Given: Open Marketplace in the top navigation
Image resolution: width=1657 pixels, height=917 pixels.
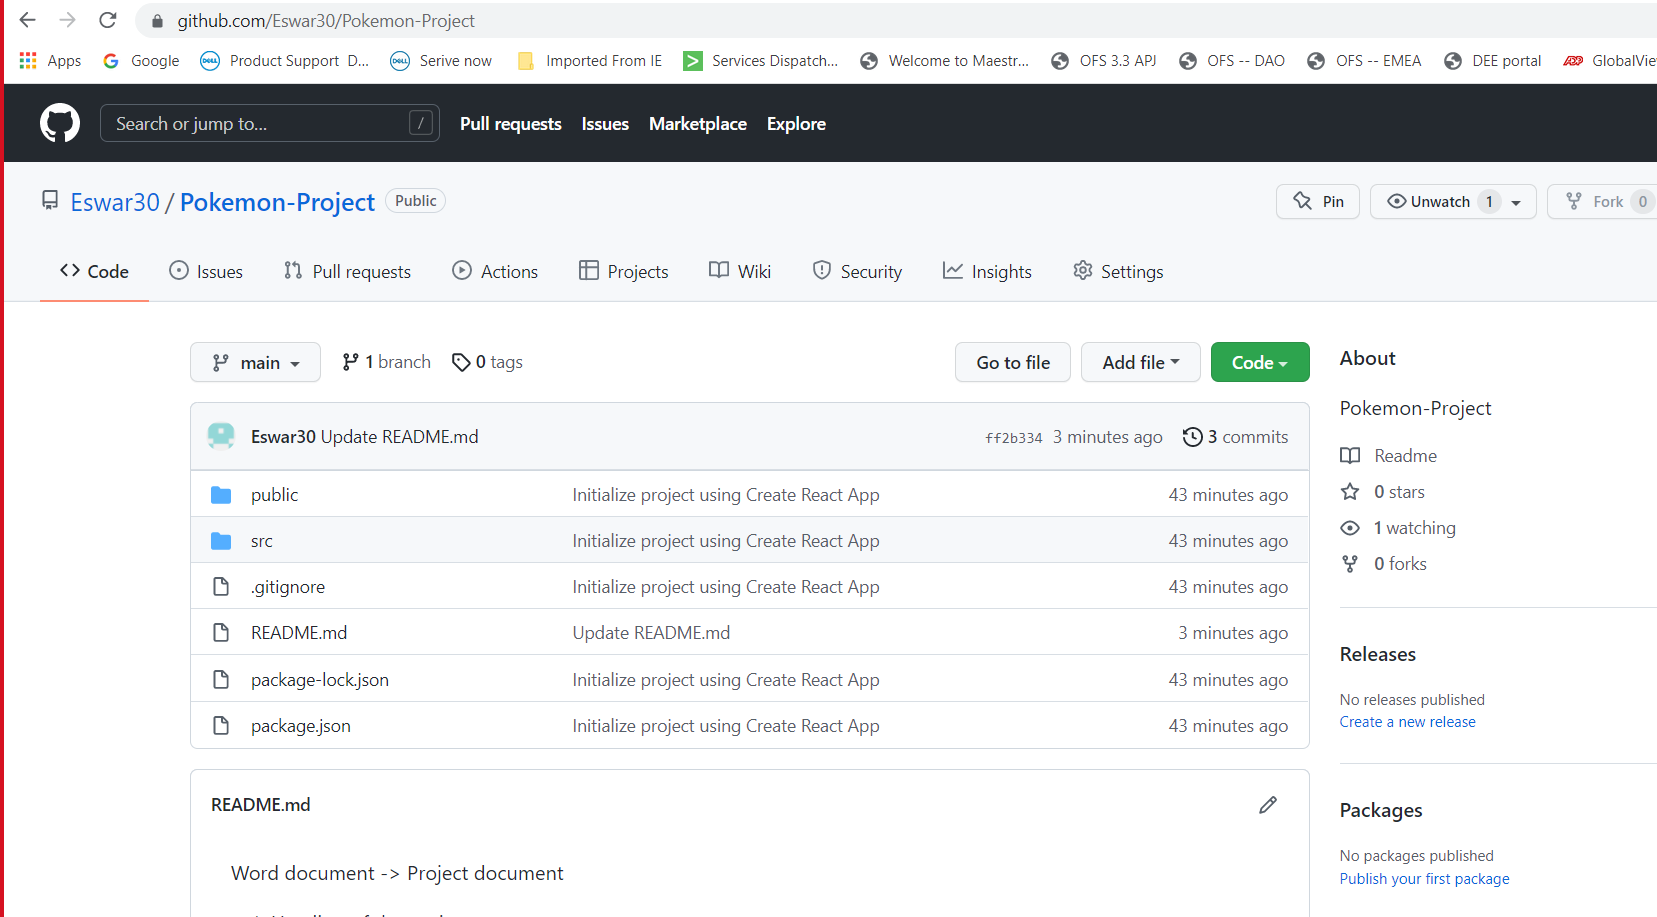Looking at the screenshot, I should 698,123.
